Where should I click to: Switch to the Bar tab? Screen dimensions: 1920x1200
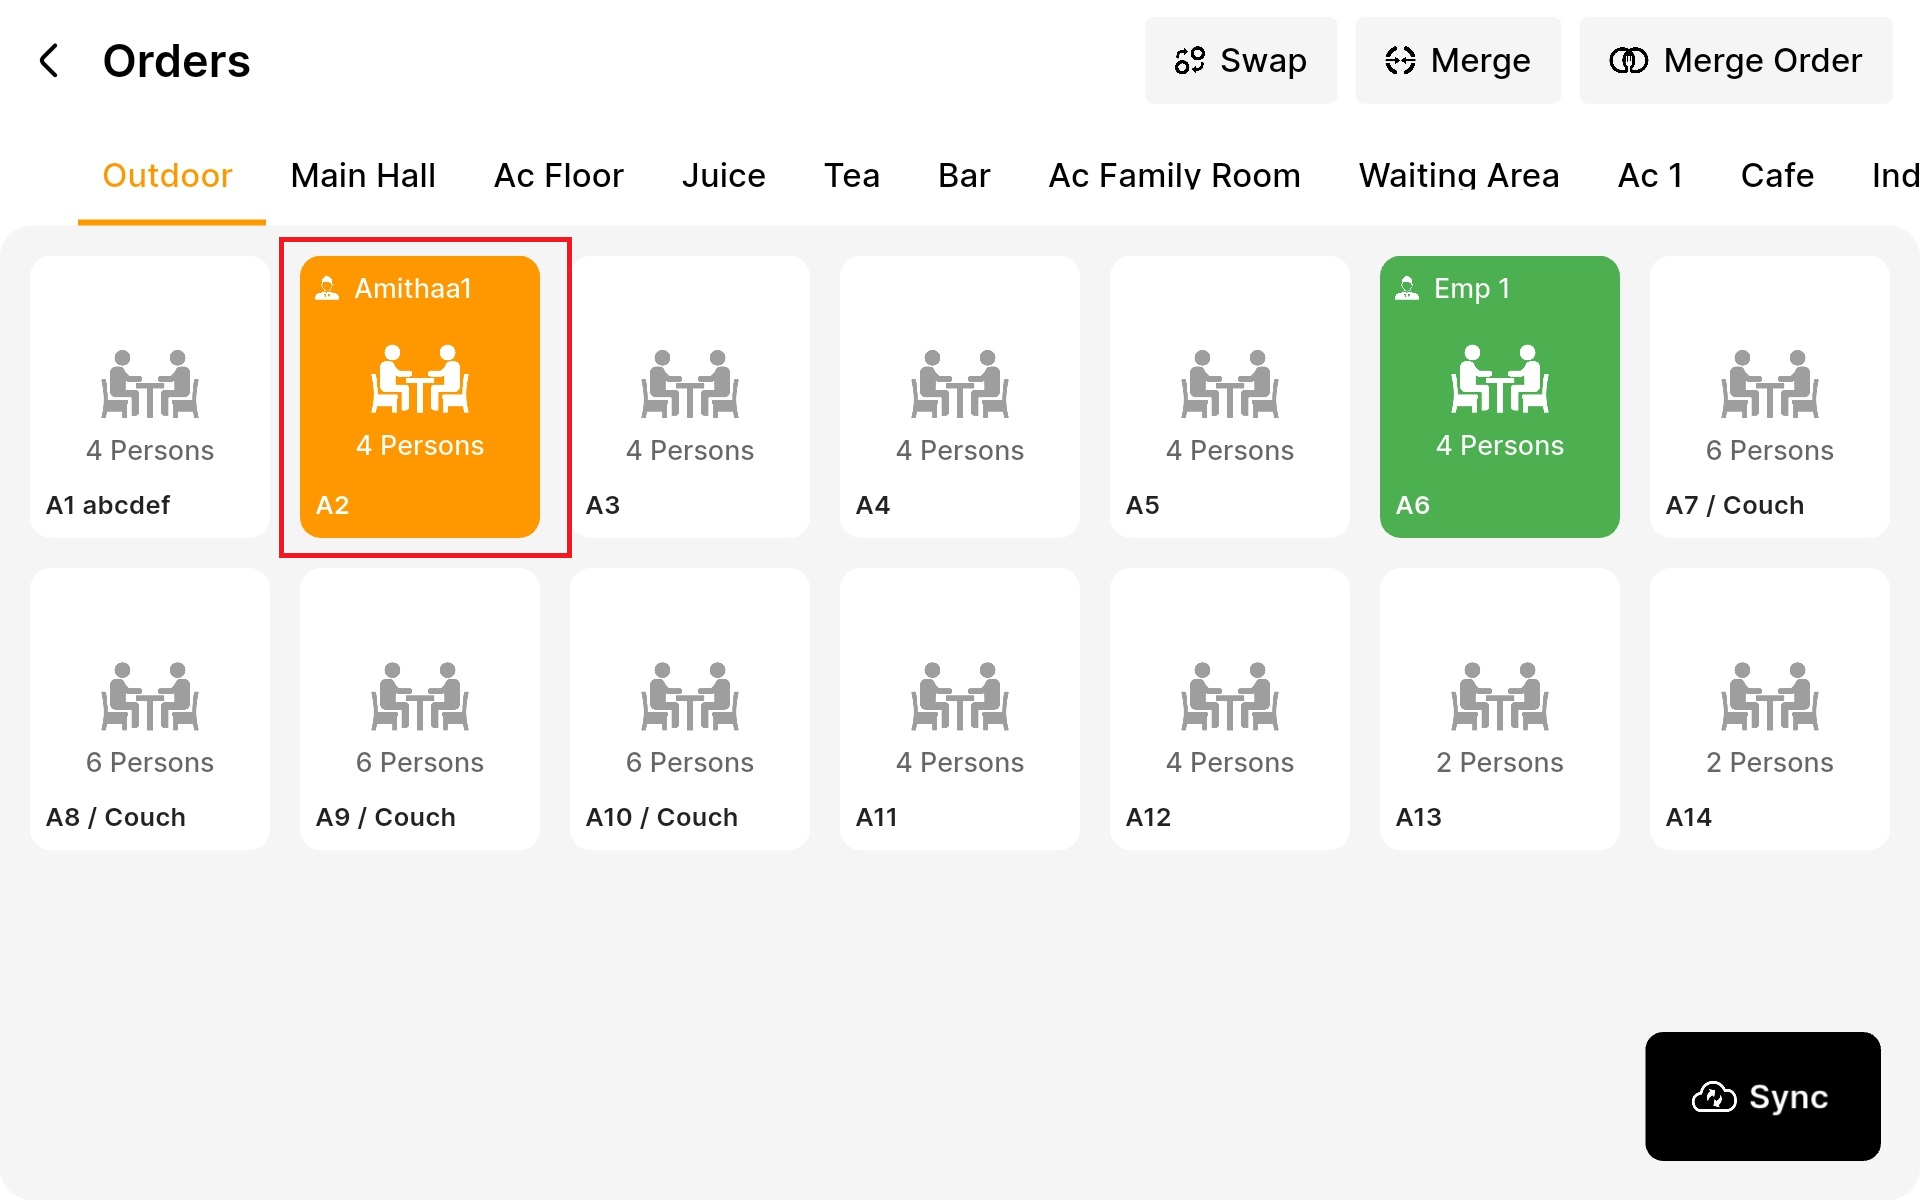(963, 176)
